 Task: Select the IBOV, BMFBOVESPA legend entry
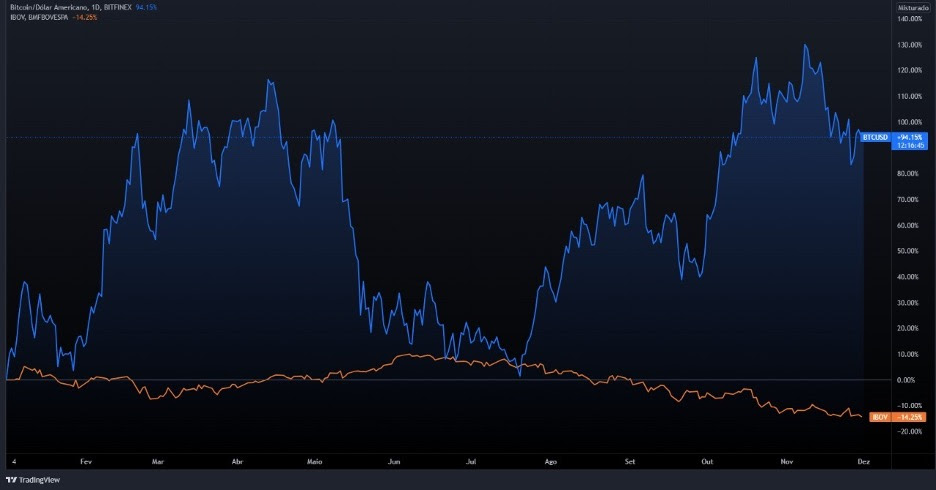(39, 17)
